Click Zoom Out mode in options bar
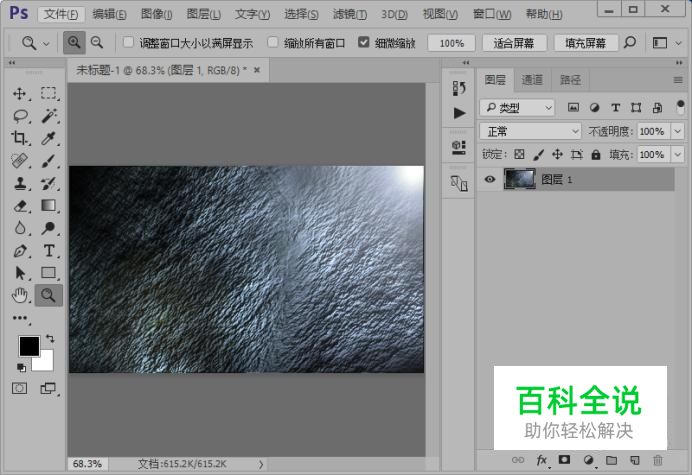 (x=97, y=43)
